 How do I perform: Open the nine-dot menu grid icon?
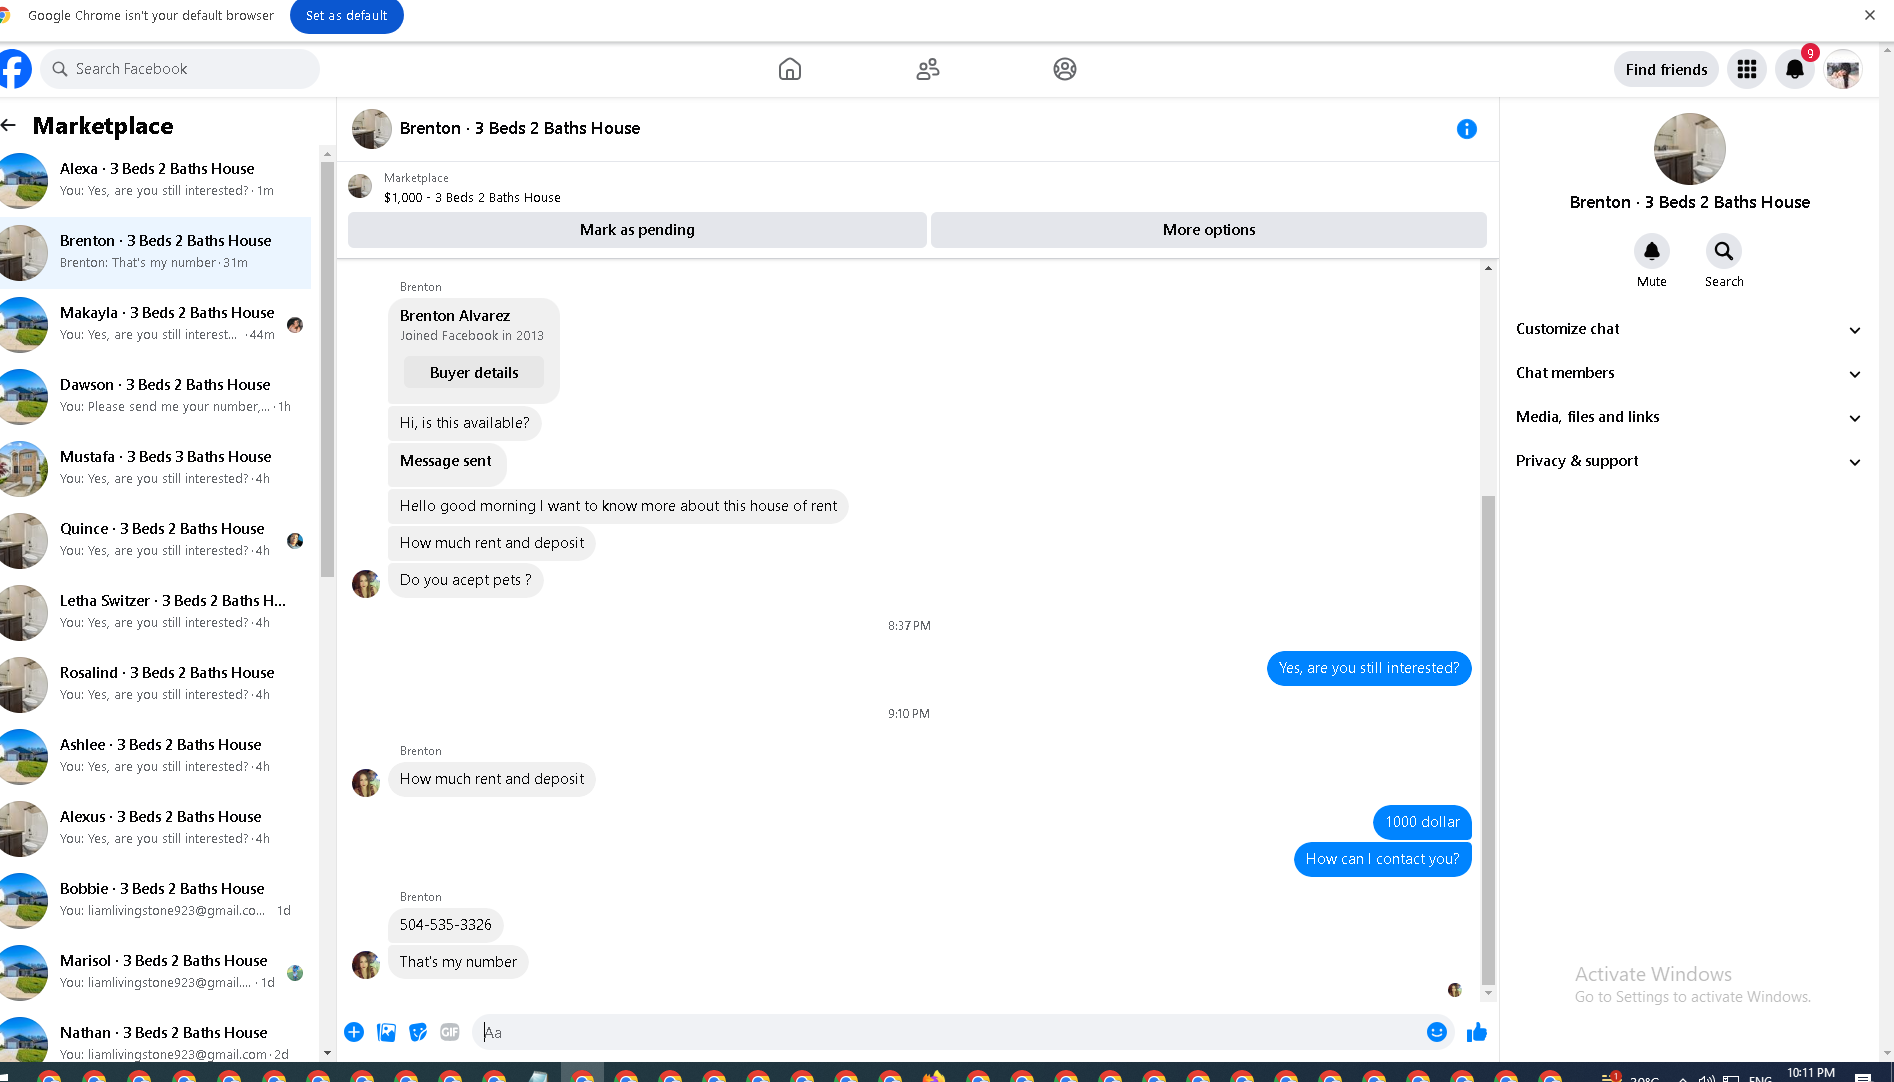1747,69
